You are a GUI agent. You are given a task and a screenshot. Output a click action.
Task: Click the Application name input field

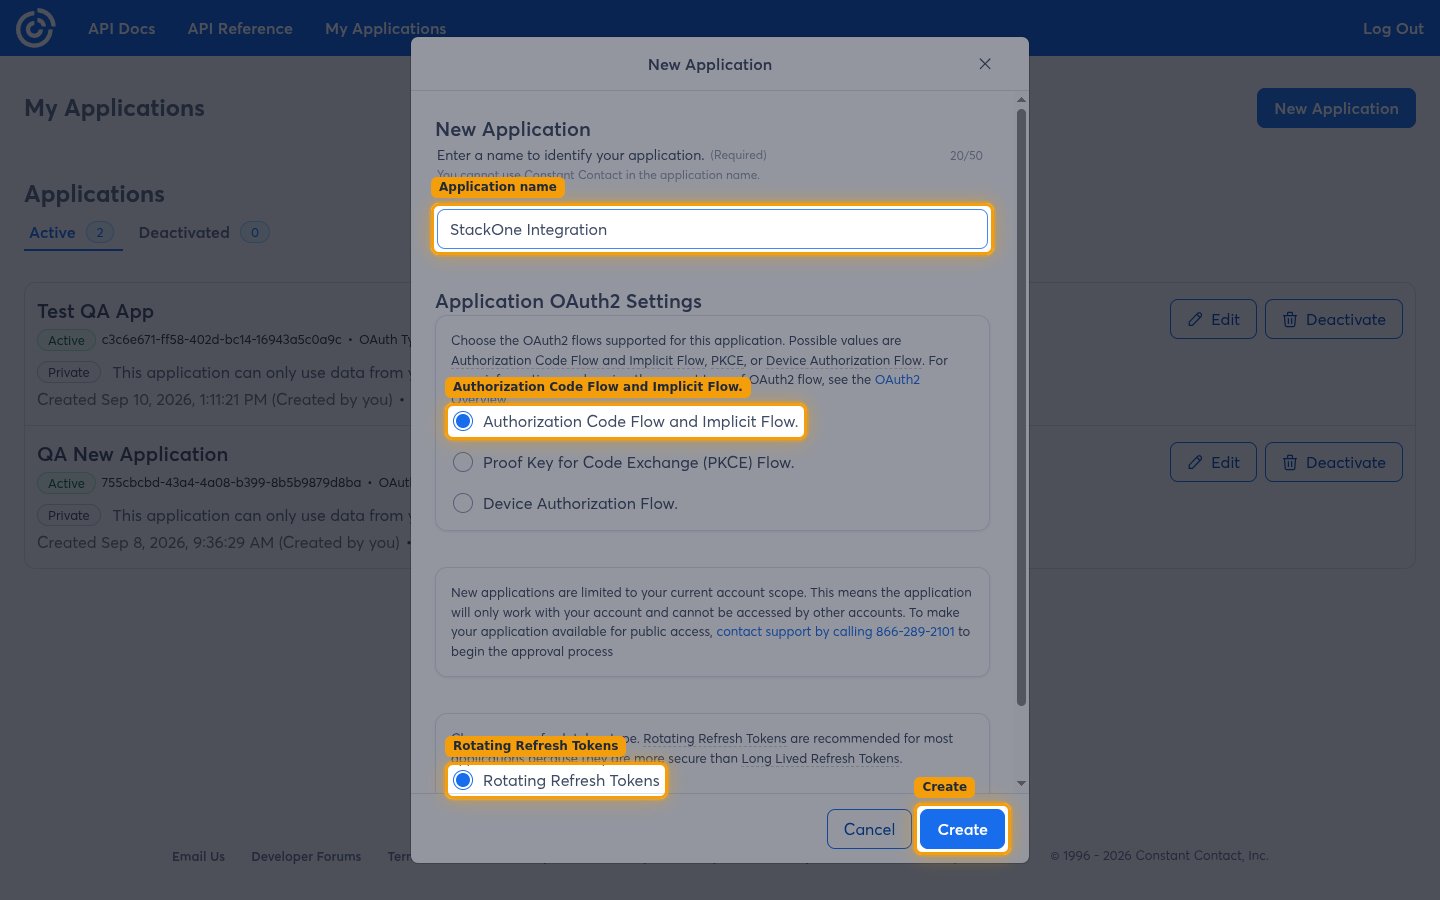(x=712, y=229)
